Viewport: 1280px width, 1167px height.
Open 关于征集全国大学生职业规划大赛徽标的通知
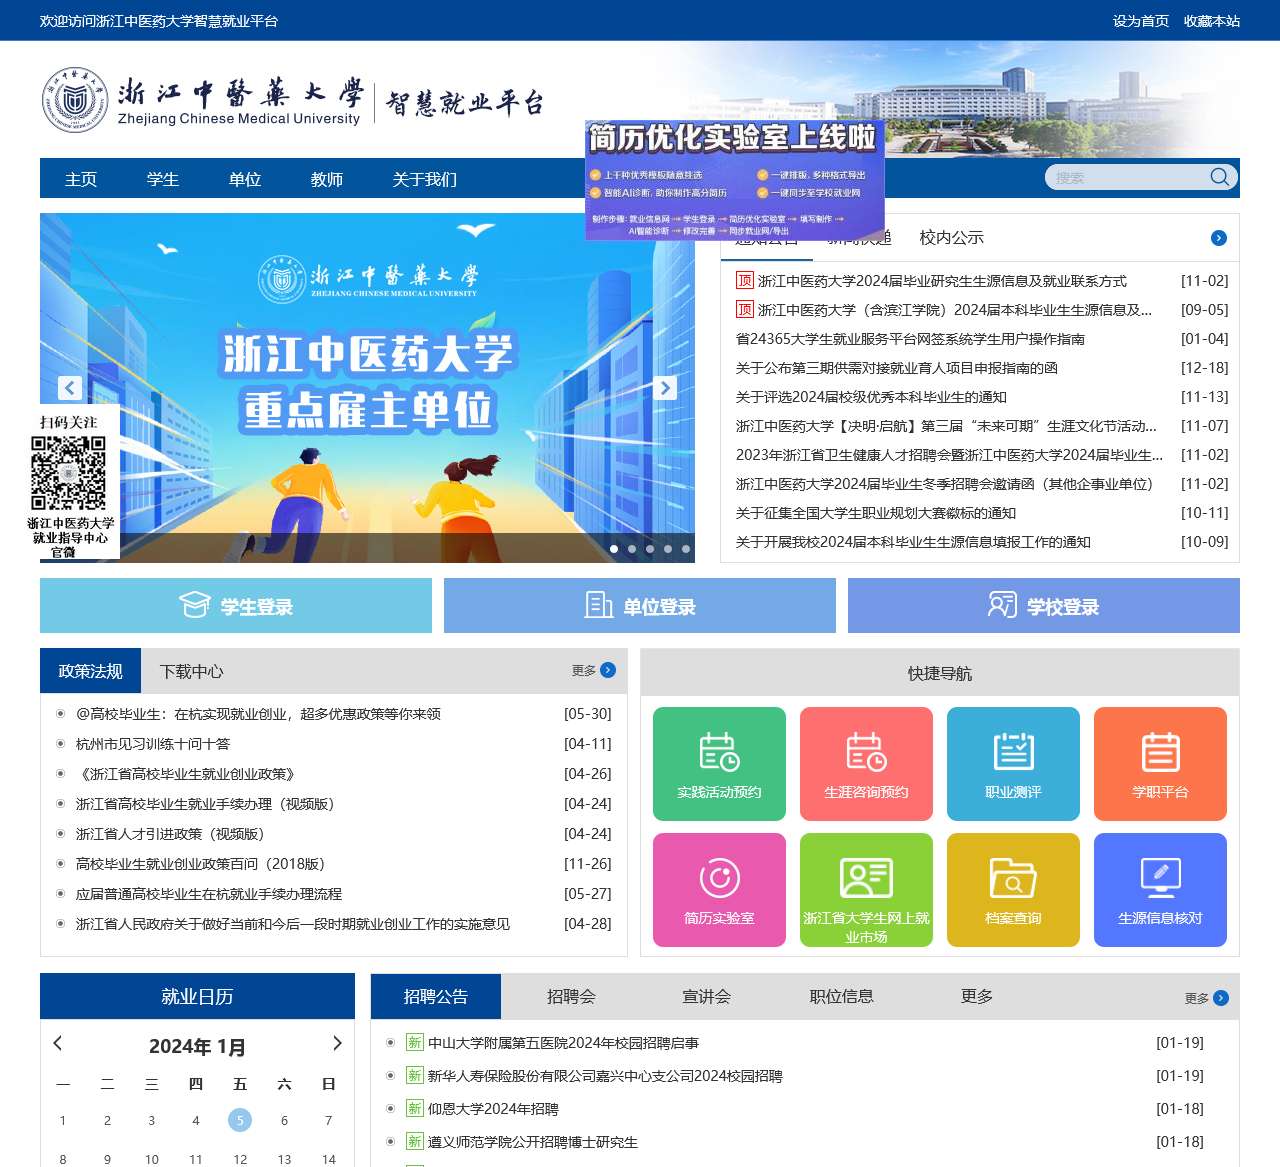click(876, 513)
